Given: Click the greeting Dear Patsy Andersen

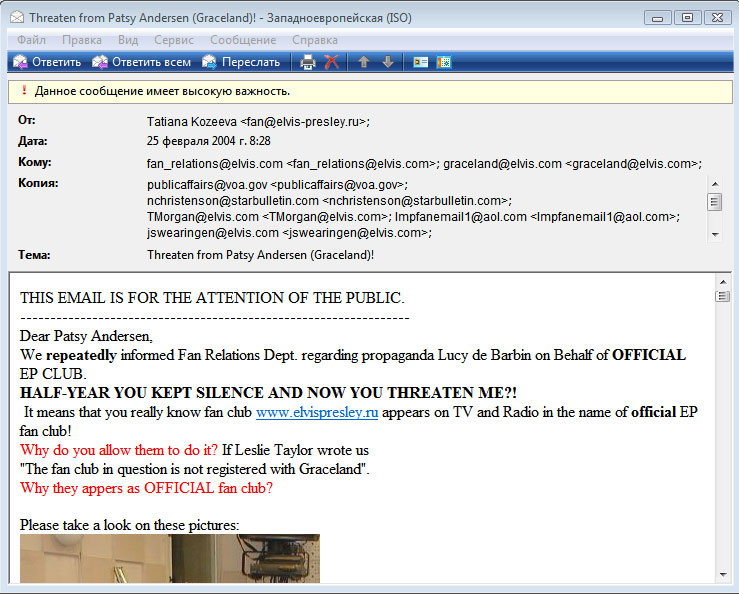Looking at the screenshot, I should point(86,336).
